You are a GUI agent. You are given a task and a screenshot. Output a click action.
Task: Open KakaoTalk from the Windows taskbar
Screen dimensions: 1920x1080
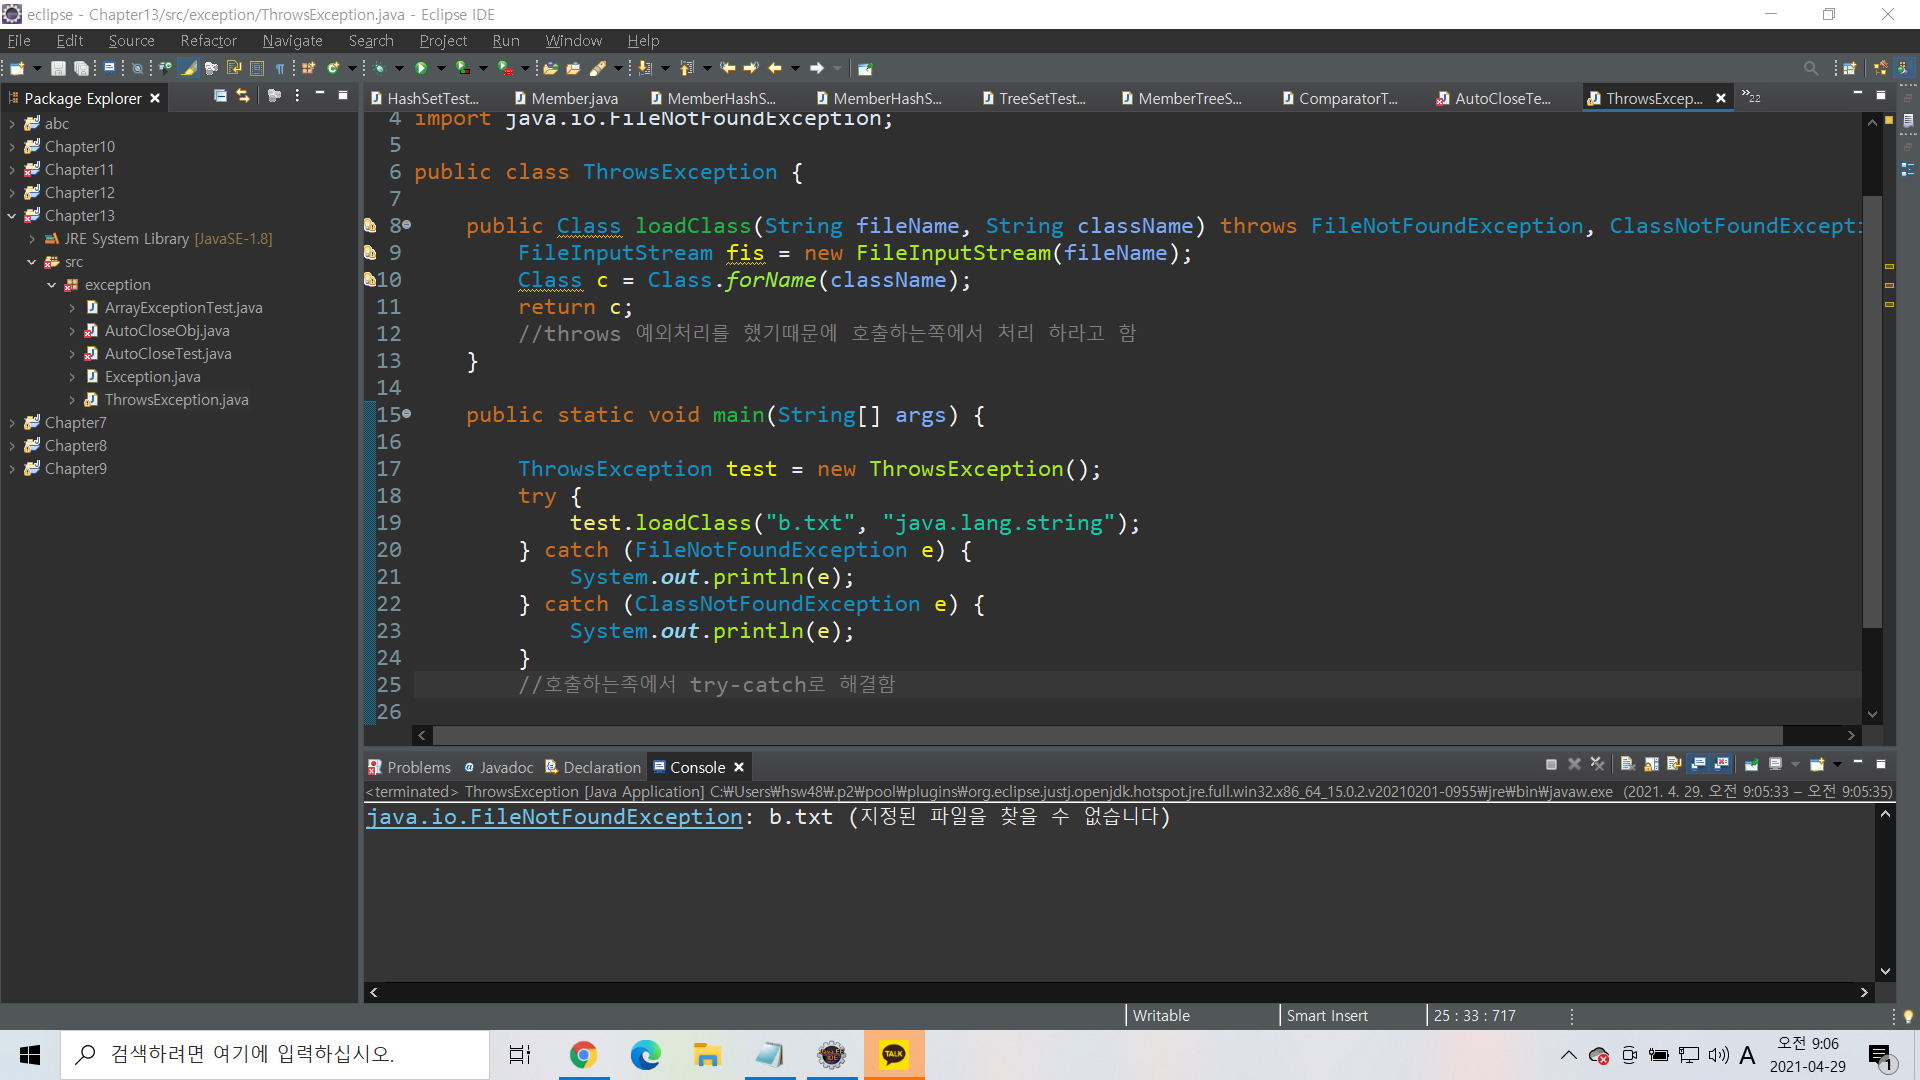click(x=893, y=1055)
